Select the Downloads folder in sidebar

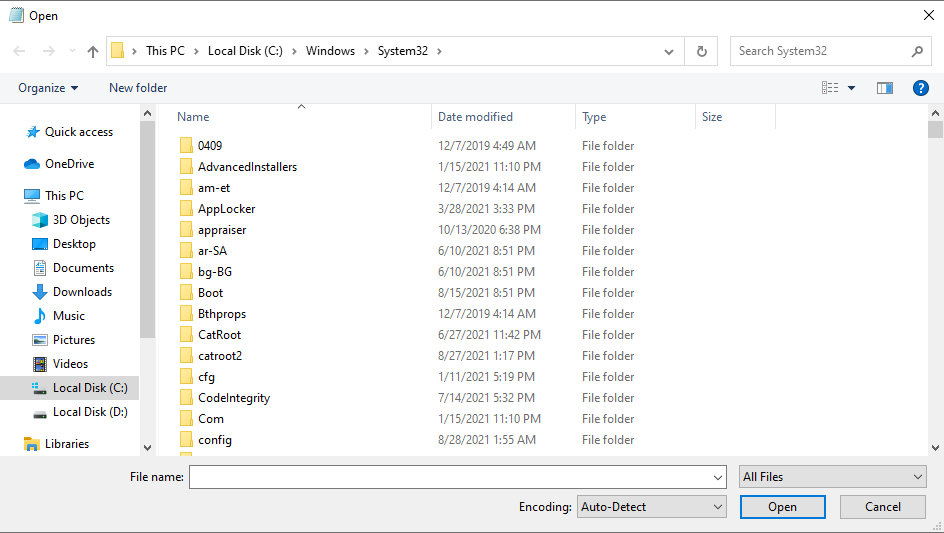pos(82,292)
